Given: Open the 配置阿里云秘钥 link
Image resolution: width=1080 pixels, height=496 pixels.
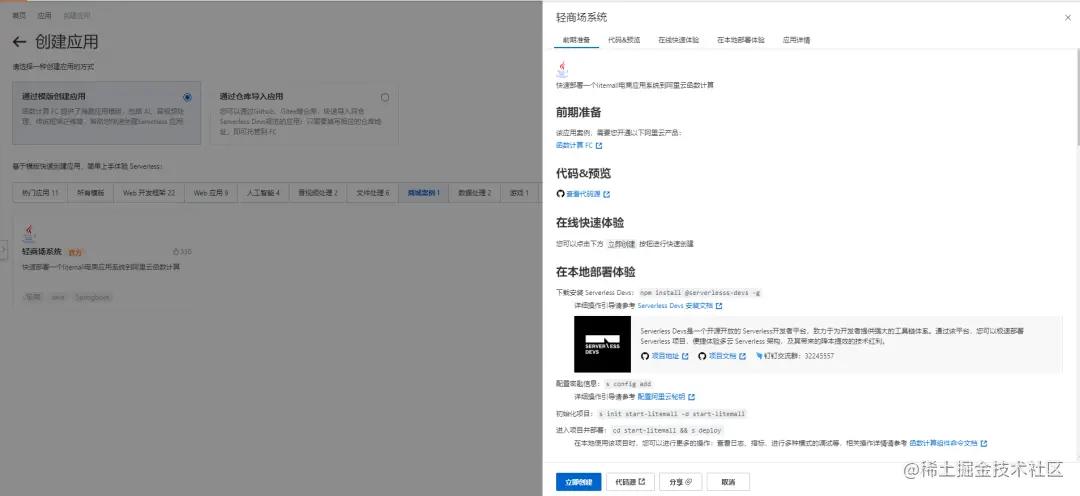Looking at the screenshot, I should coord(661,397).
